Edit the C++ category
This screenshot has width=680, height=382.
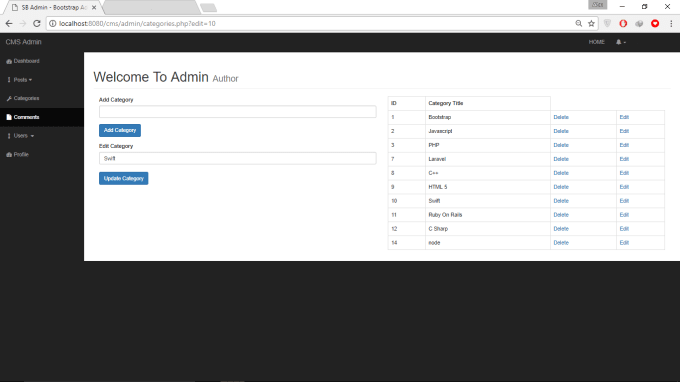click(x=624, y=173)
